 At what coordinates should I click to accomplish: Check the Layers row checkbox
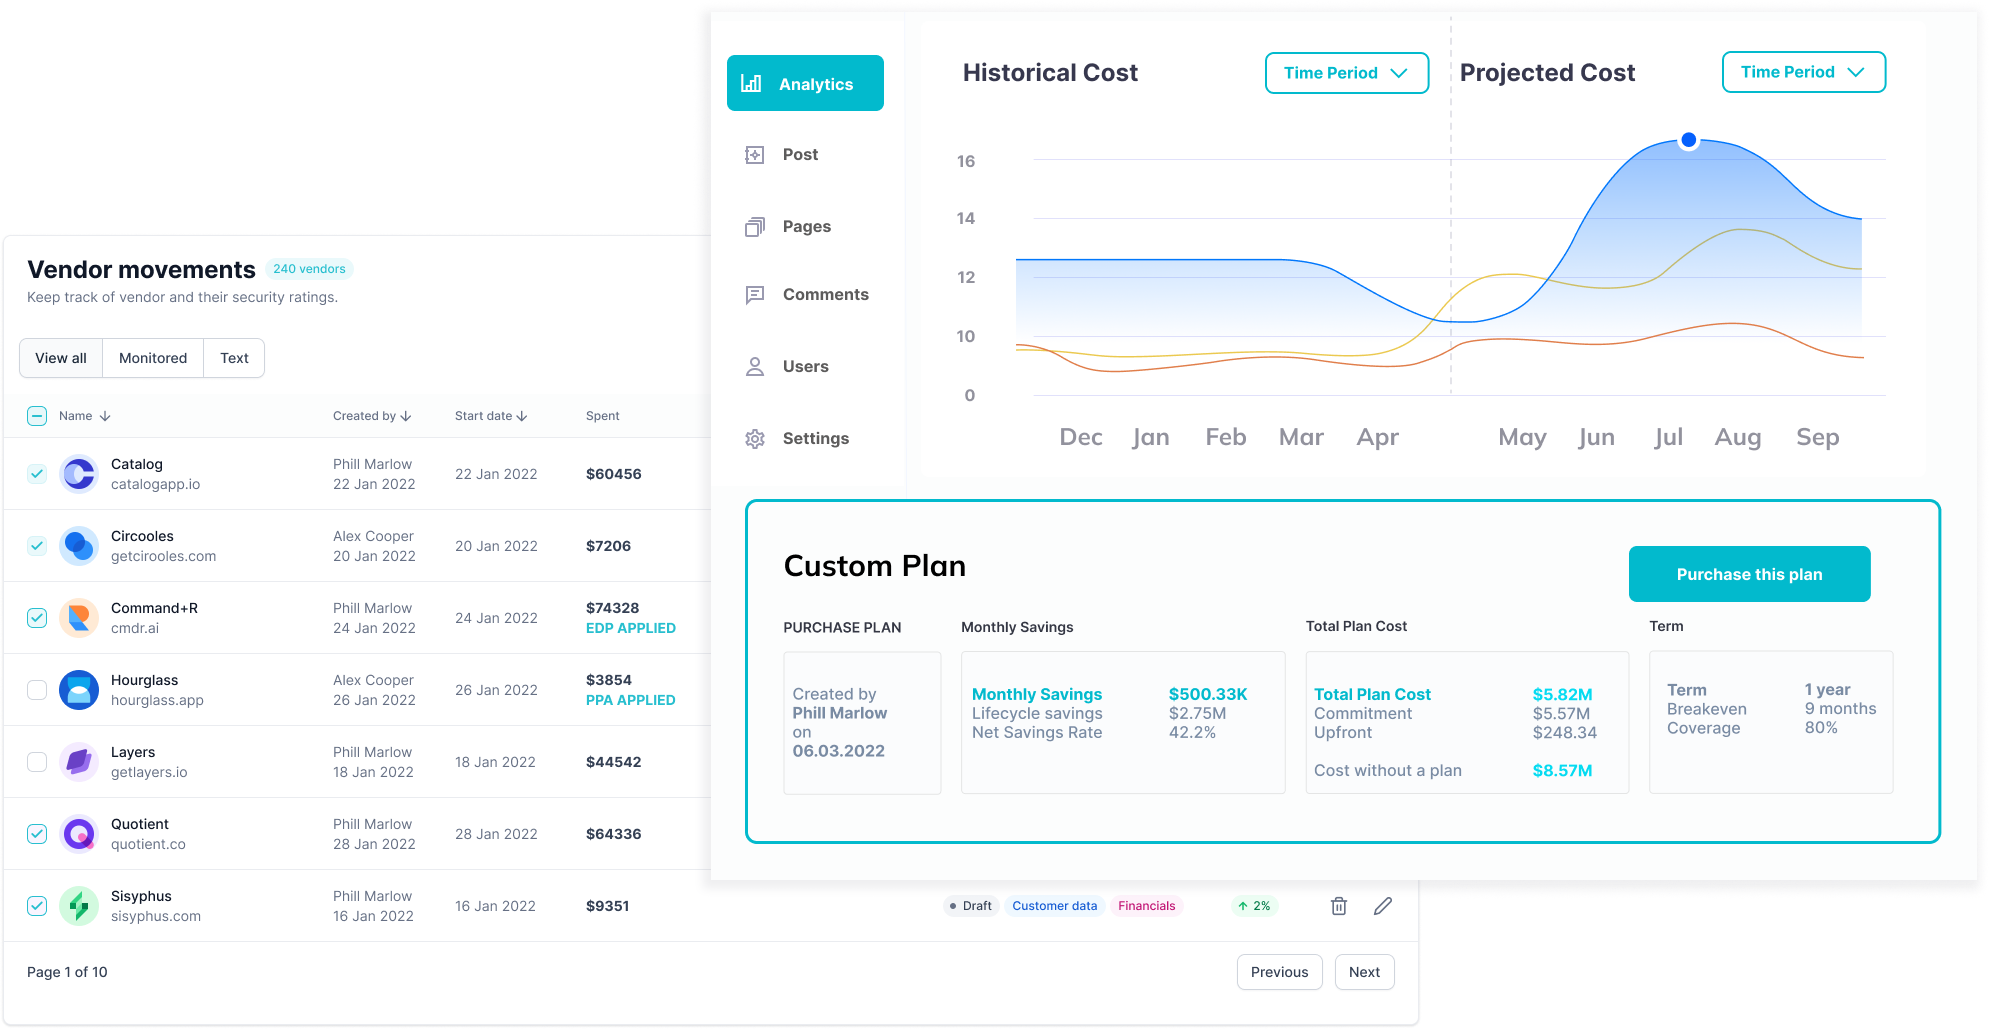pyautogui.click(x=37, y=762)
